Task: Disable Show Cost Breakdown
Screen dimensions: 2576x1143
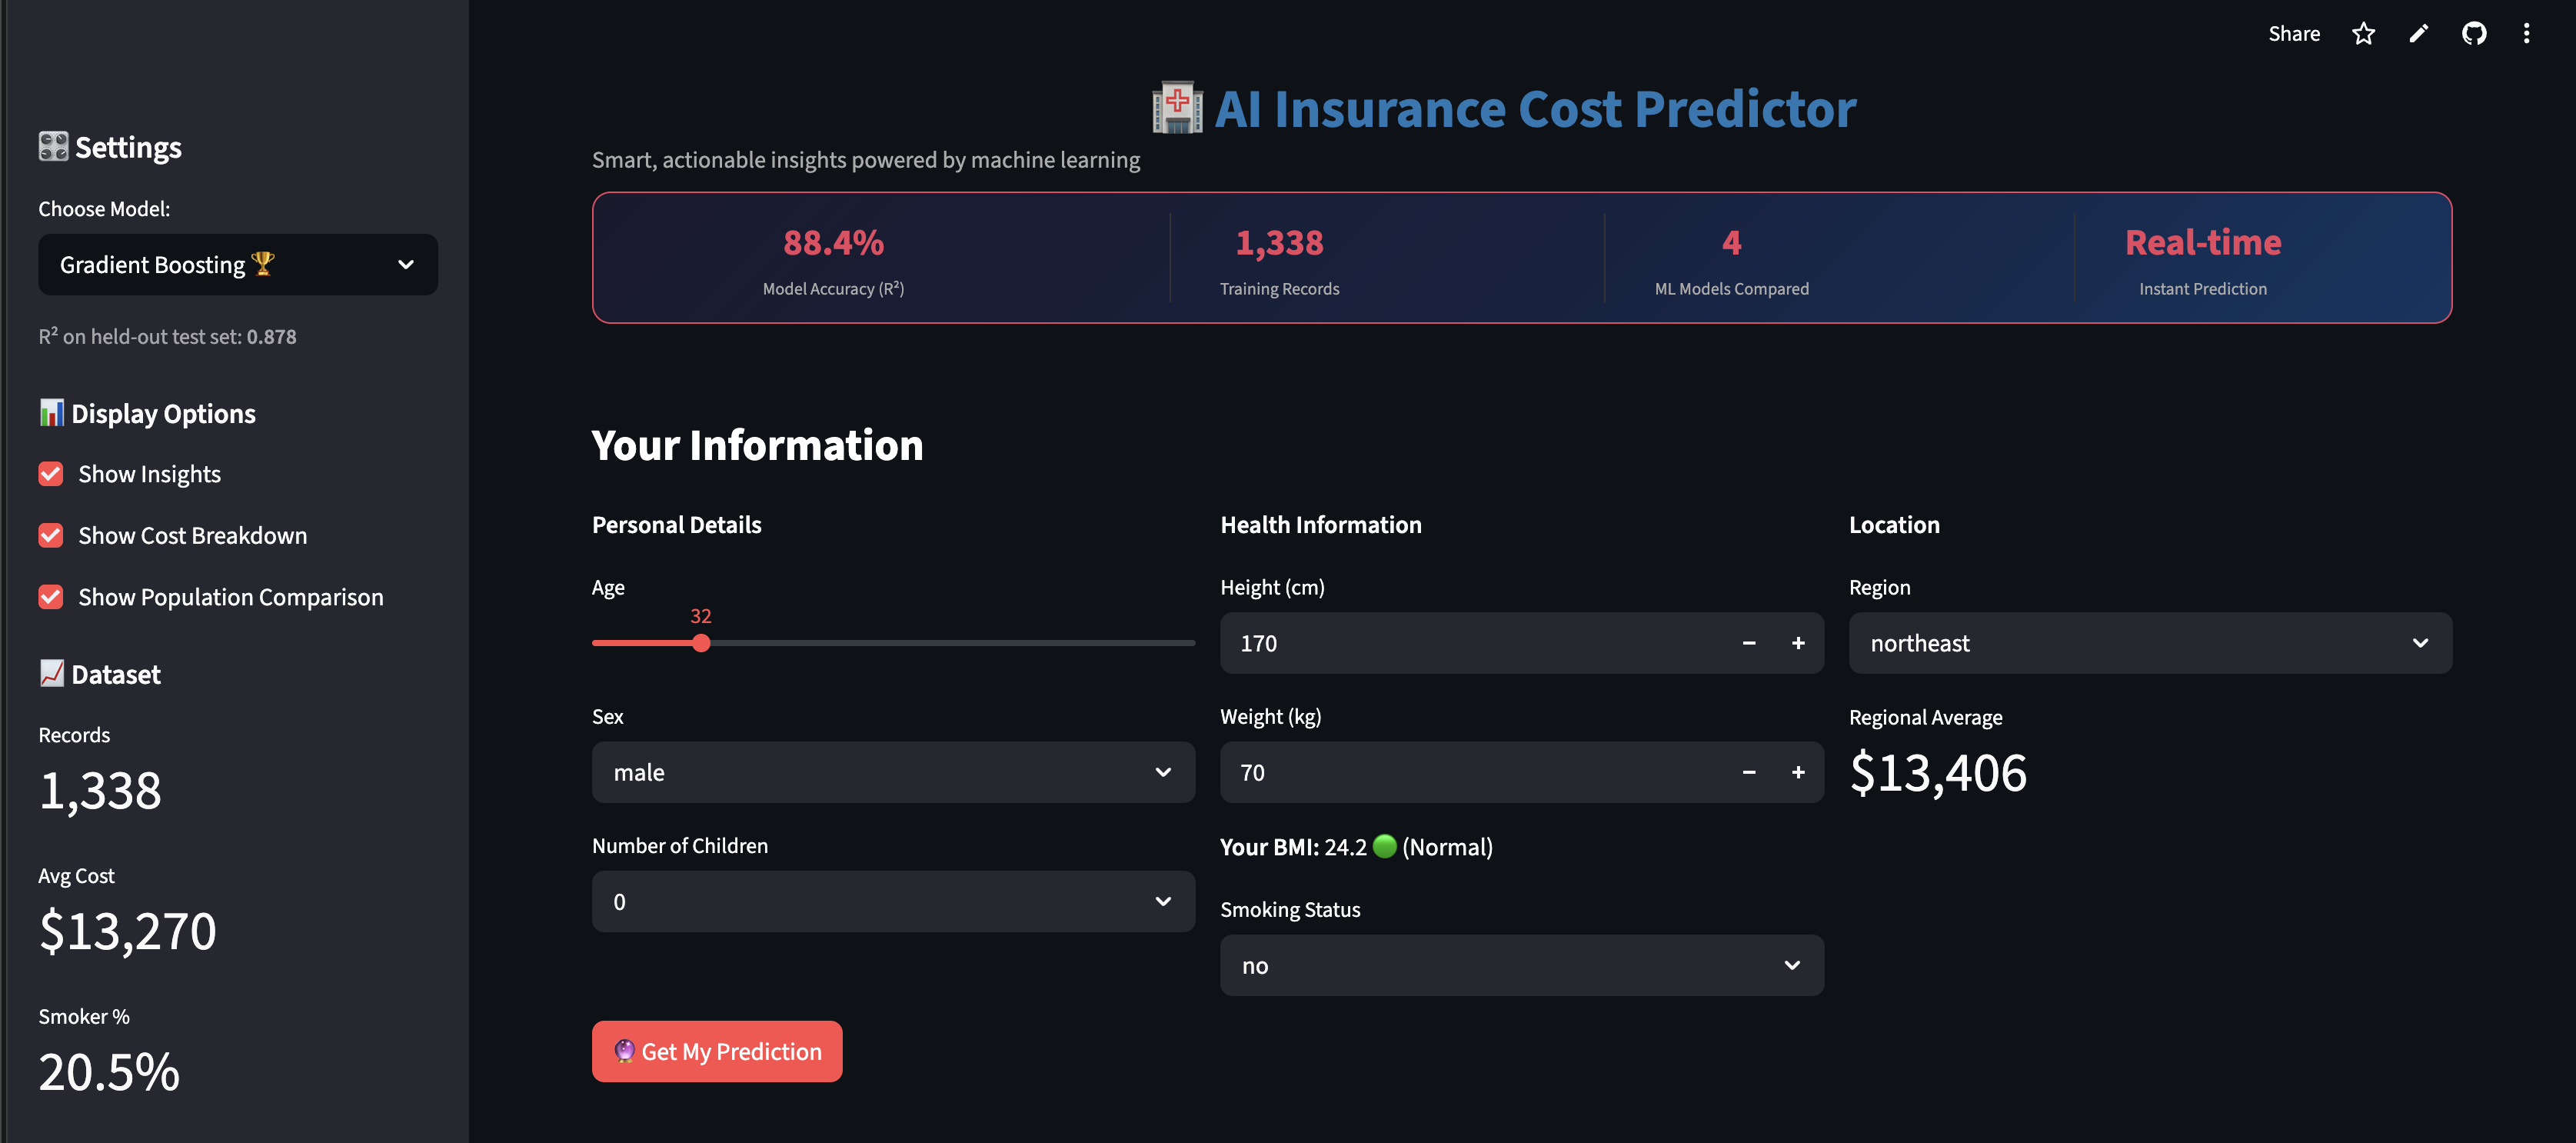Action: [50, 535]
